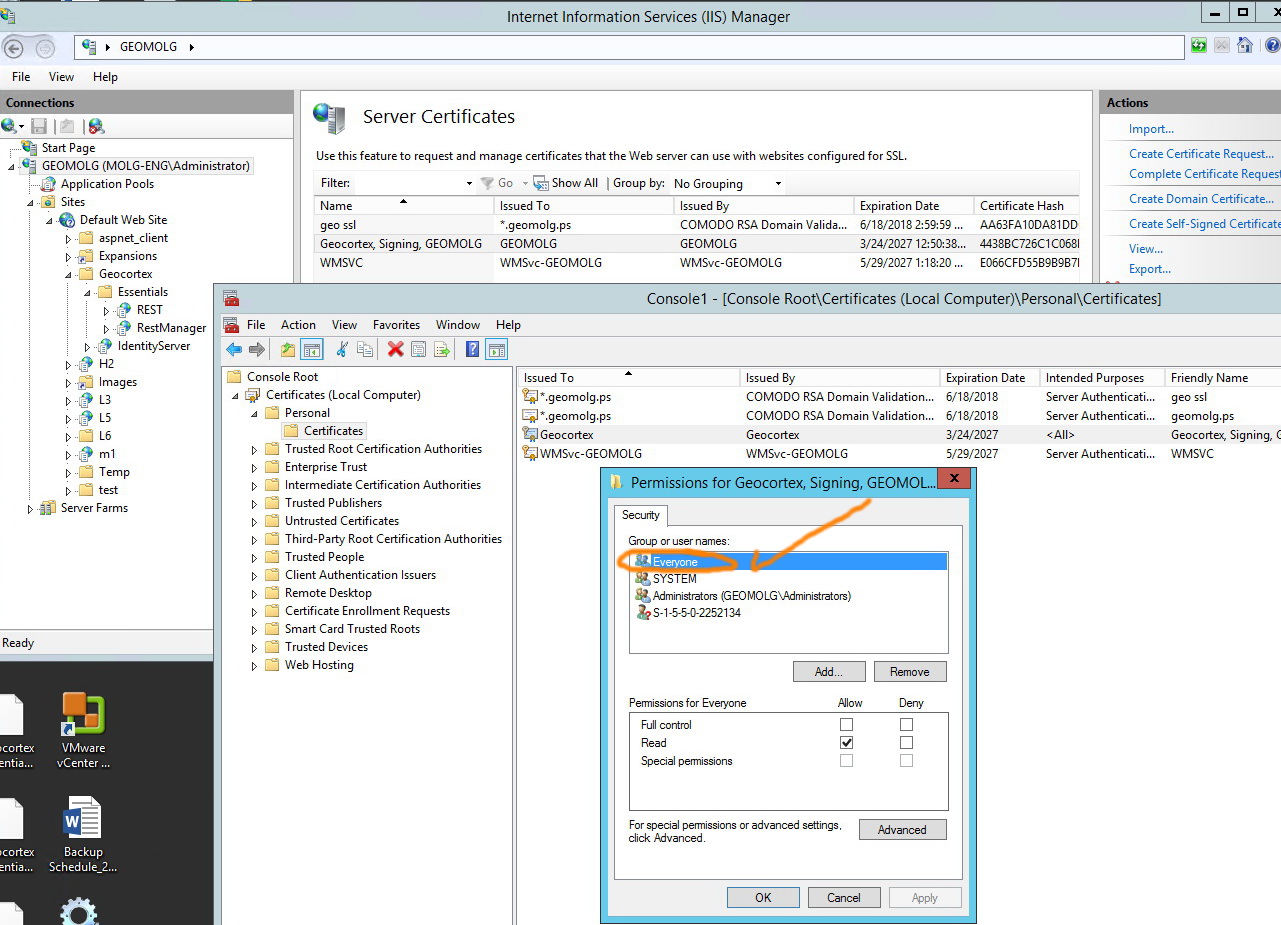Click the Server Certificates heading icon
Screen dimensions: 1281x925
(329, 118)
